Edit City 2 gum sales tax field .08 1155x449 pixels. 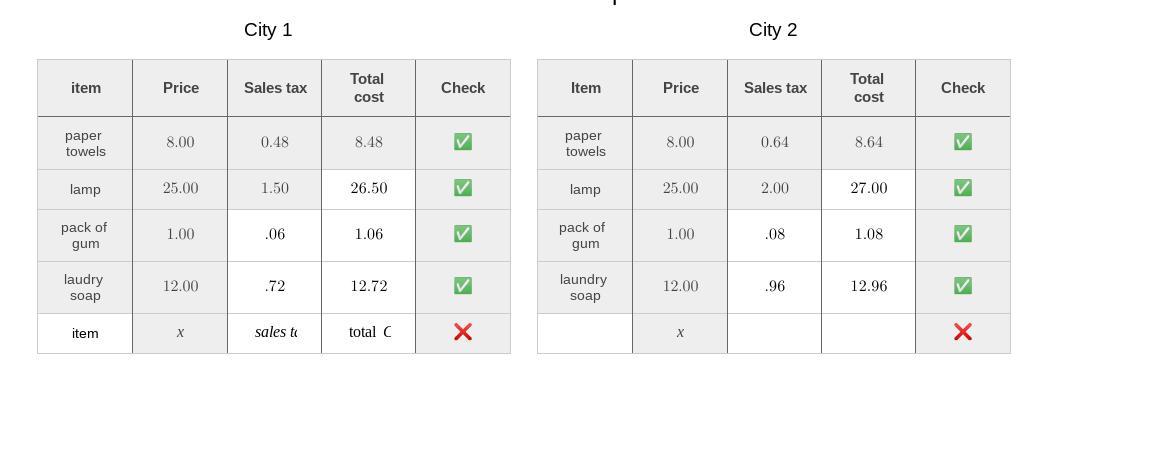[x=775, y=235]
